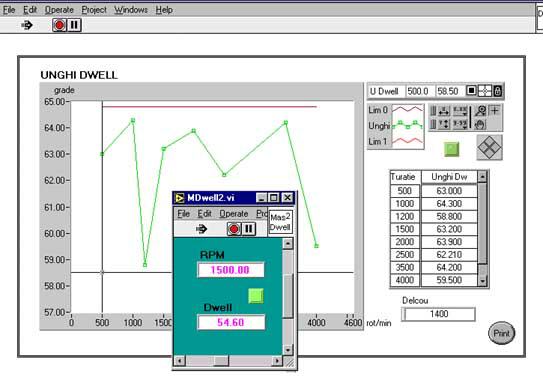Image resolution: width=543 pixels, height=386 pixels.
Task: Select the graph zoom magnifier tool
Action: (x=481, y=111)
